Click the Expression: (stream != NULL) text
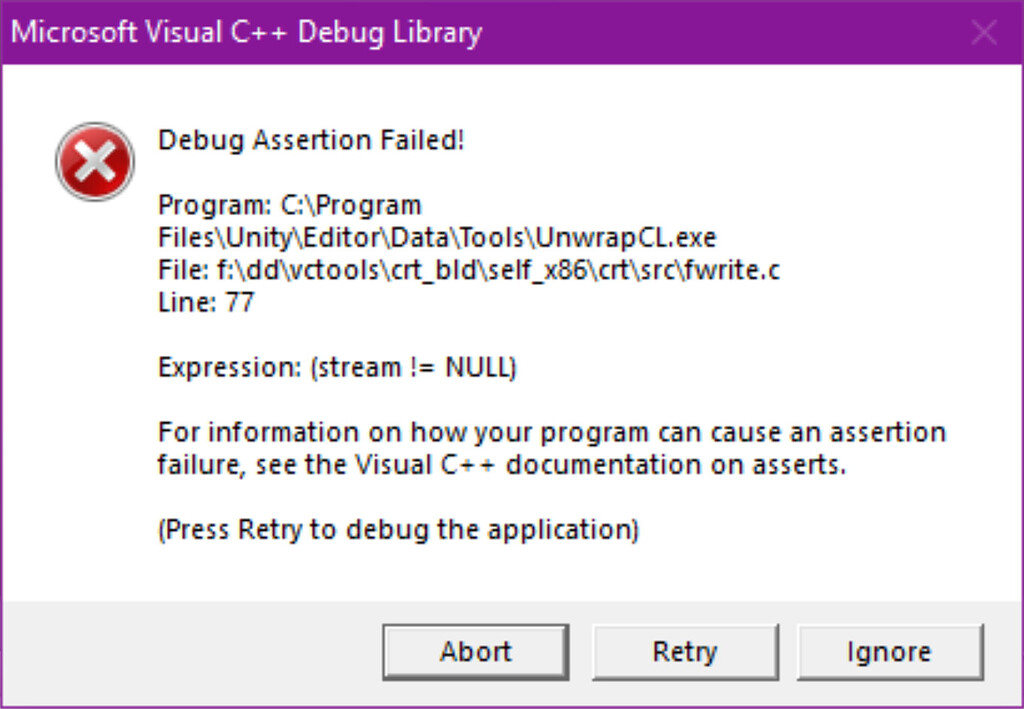Image resolution: width=1024 pixels, height=709 pixels. [x=337, y=368]
